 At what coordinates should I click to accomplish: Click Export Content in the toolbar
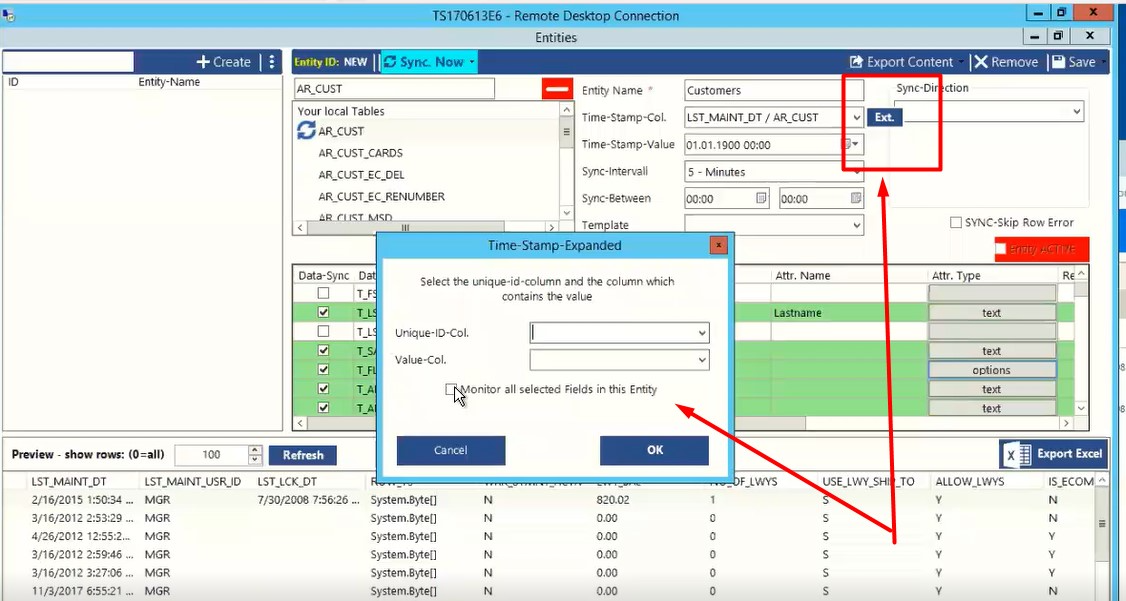click(x=902, y=62)
